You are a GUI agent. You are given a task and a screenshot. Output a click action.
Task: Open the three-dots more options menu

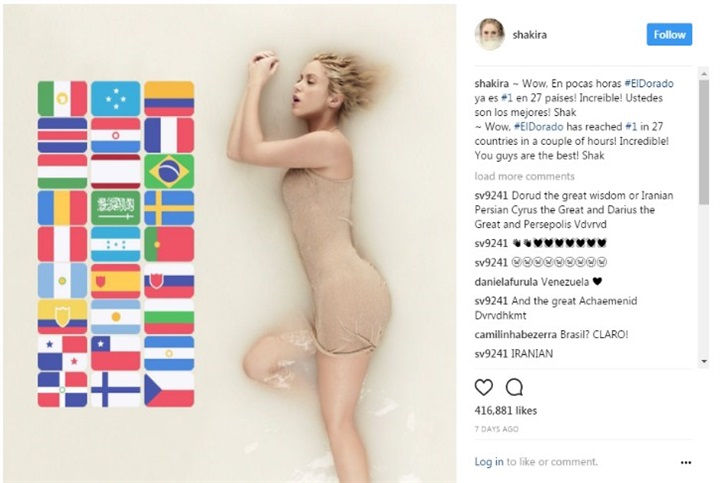point(686,462)
